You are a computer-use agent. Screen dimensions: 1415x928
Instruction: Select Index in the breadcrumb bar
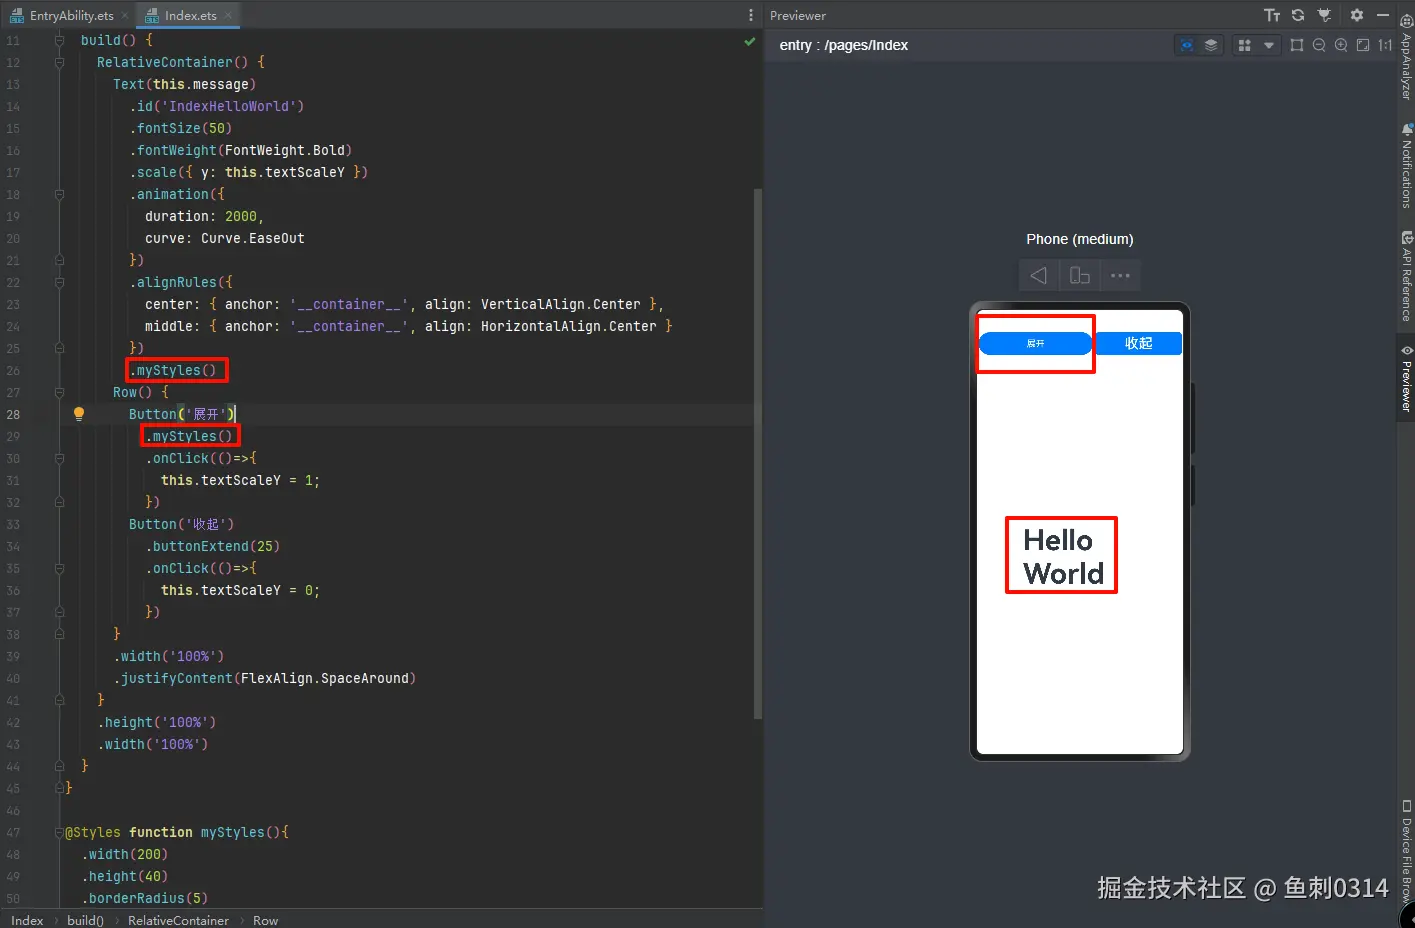[x=27, y=920]
